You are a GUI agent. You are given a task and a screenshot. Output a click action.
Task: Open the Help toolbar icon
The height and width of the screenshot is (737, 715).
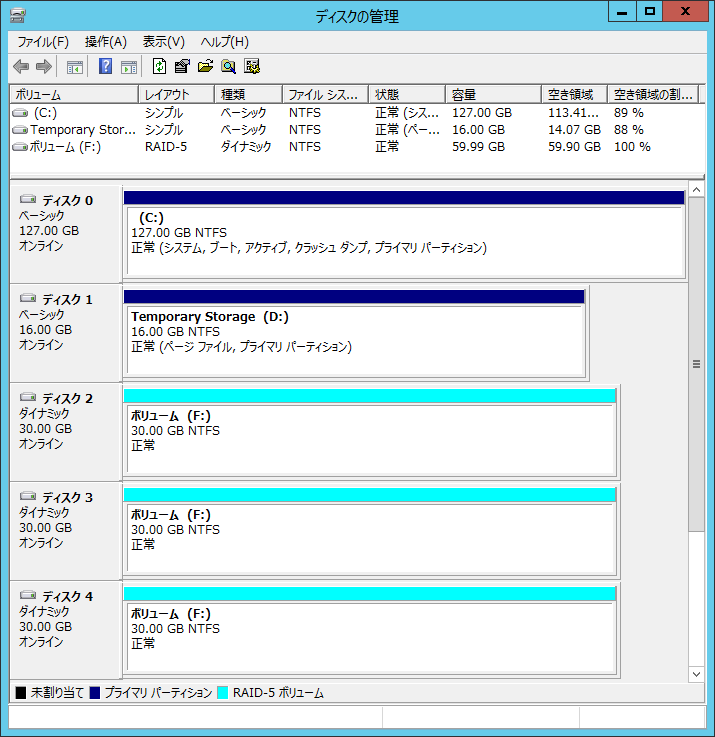[105, 66]
